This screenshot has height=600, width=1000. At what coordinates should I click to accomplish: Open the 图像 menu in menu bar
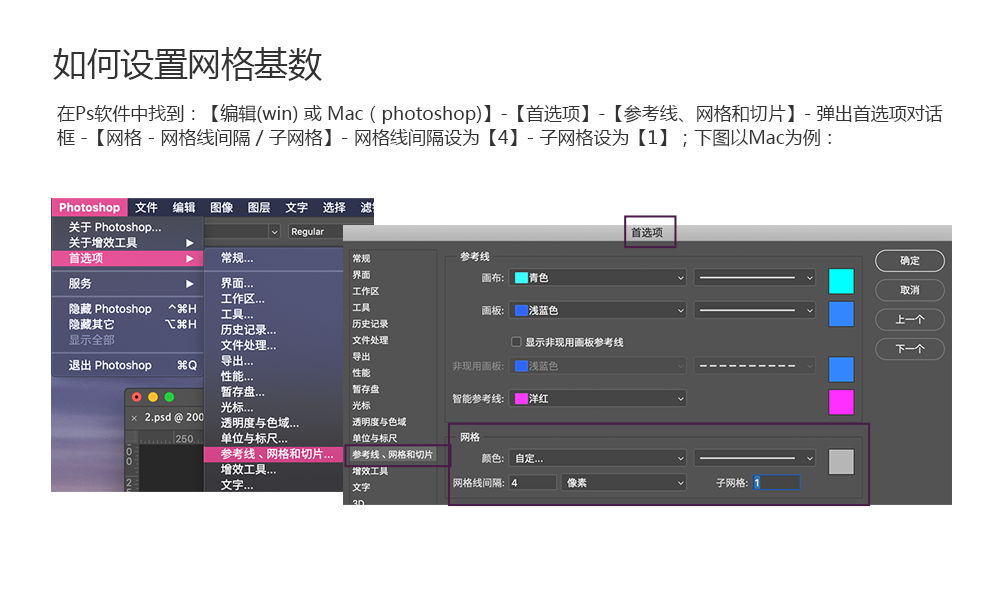click(221, 207)
